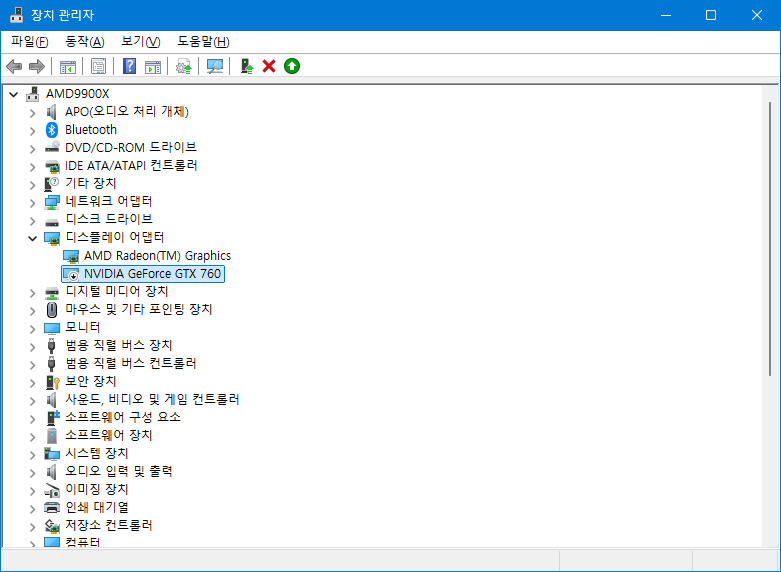Screen dimensions: 781x572
Task: Minimize the 장치 관리자 window
Action: [666, 15]
